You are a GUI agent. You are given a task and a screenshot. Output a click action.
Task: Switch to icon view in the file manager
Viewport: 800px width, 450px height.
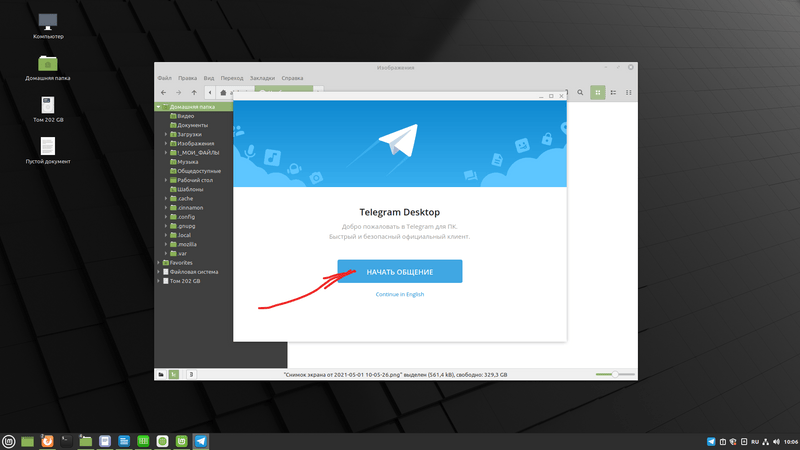coord(597,92)
